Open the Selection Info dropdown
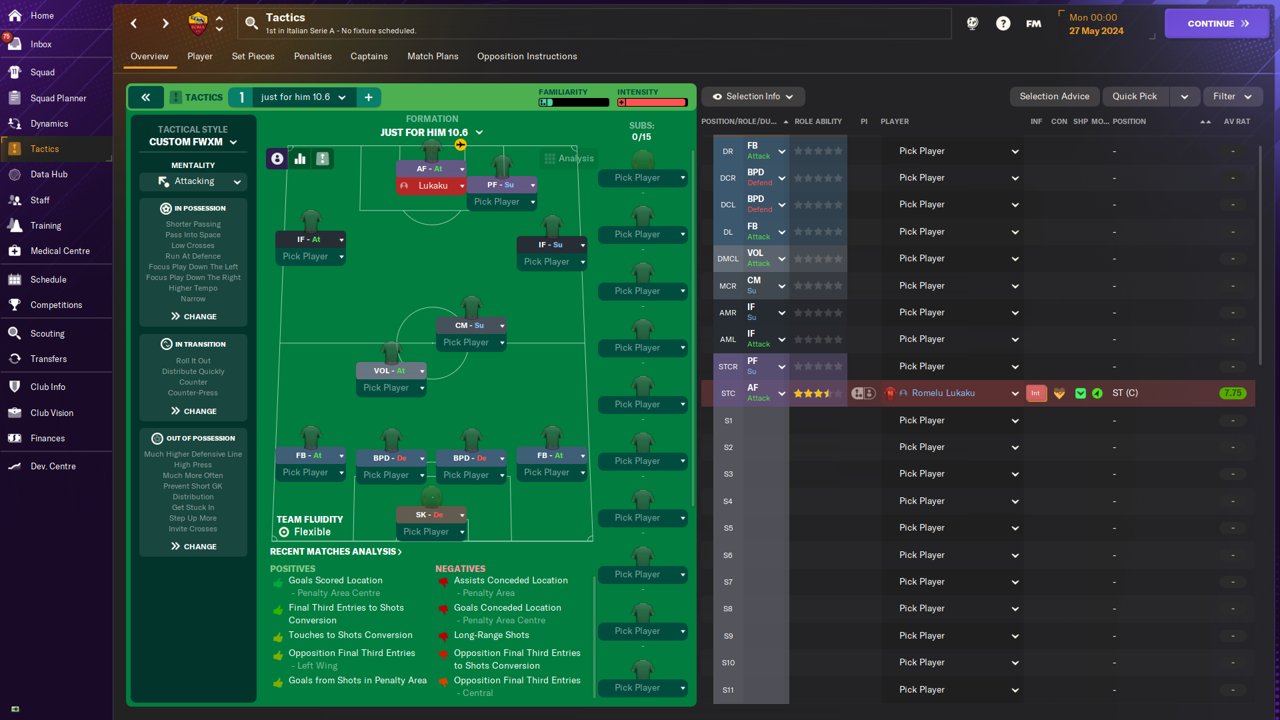1280x720 pixels. pyautogui.click(x=752, y=96)
